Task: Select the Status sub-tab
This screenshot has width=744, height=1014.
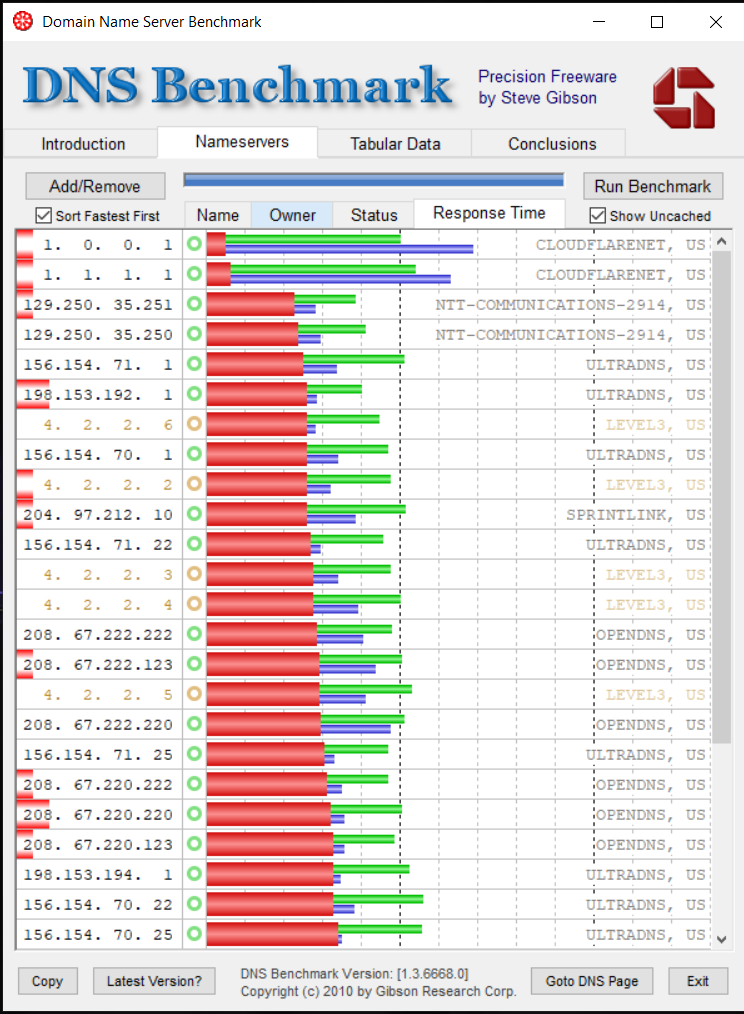Action: click(x=374, y=215)
